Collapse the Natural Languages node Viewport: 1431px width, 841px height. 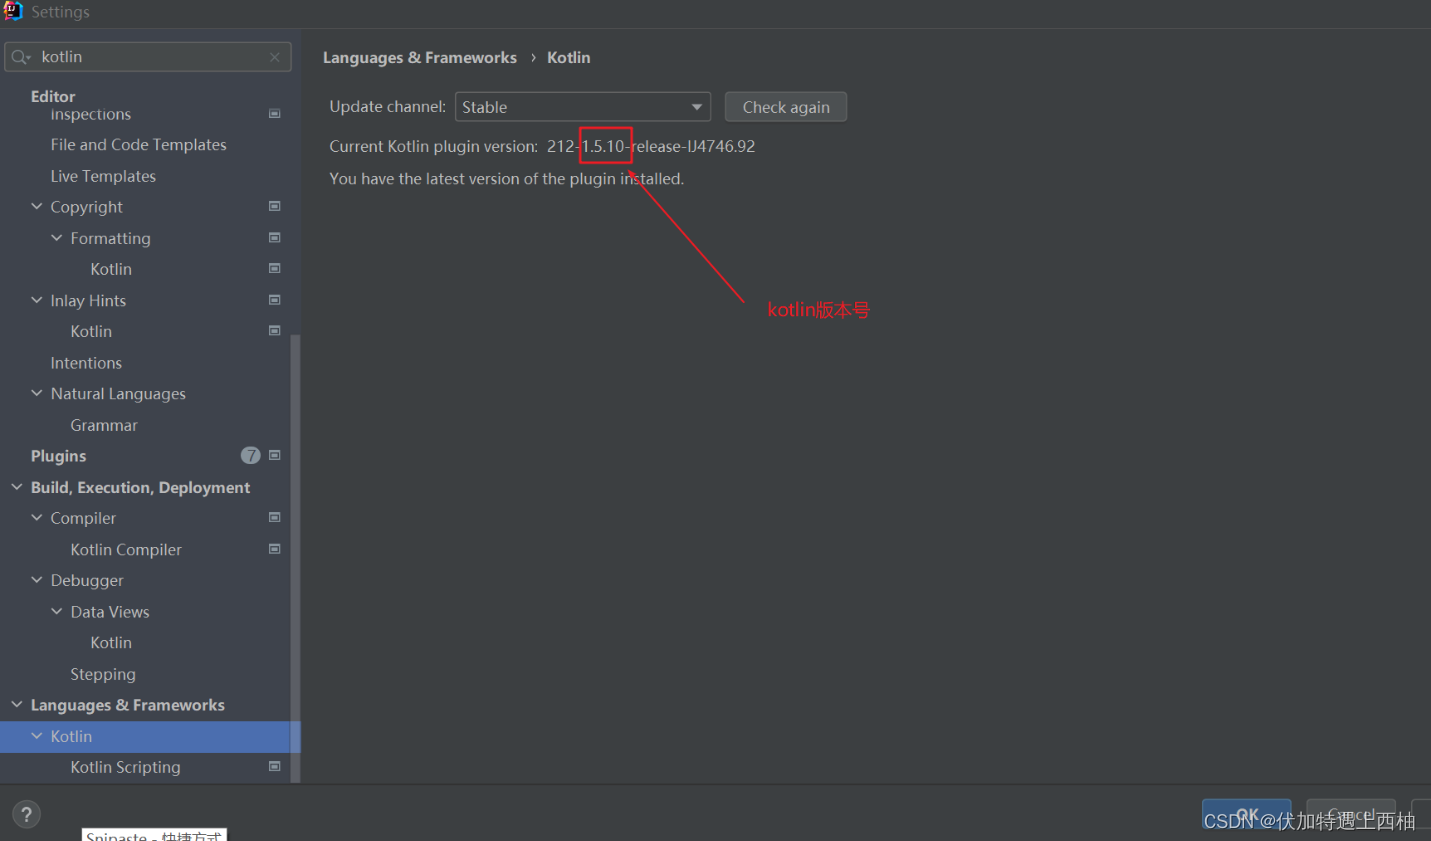[37, 393]
